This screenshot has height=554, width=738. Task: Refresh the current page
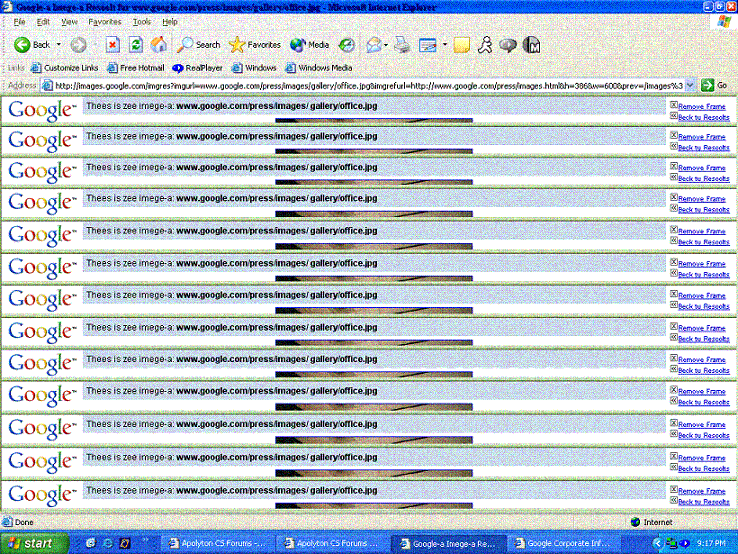click(x=136, y=45)
